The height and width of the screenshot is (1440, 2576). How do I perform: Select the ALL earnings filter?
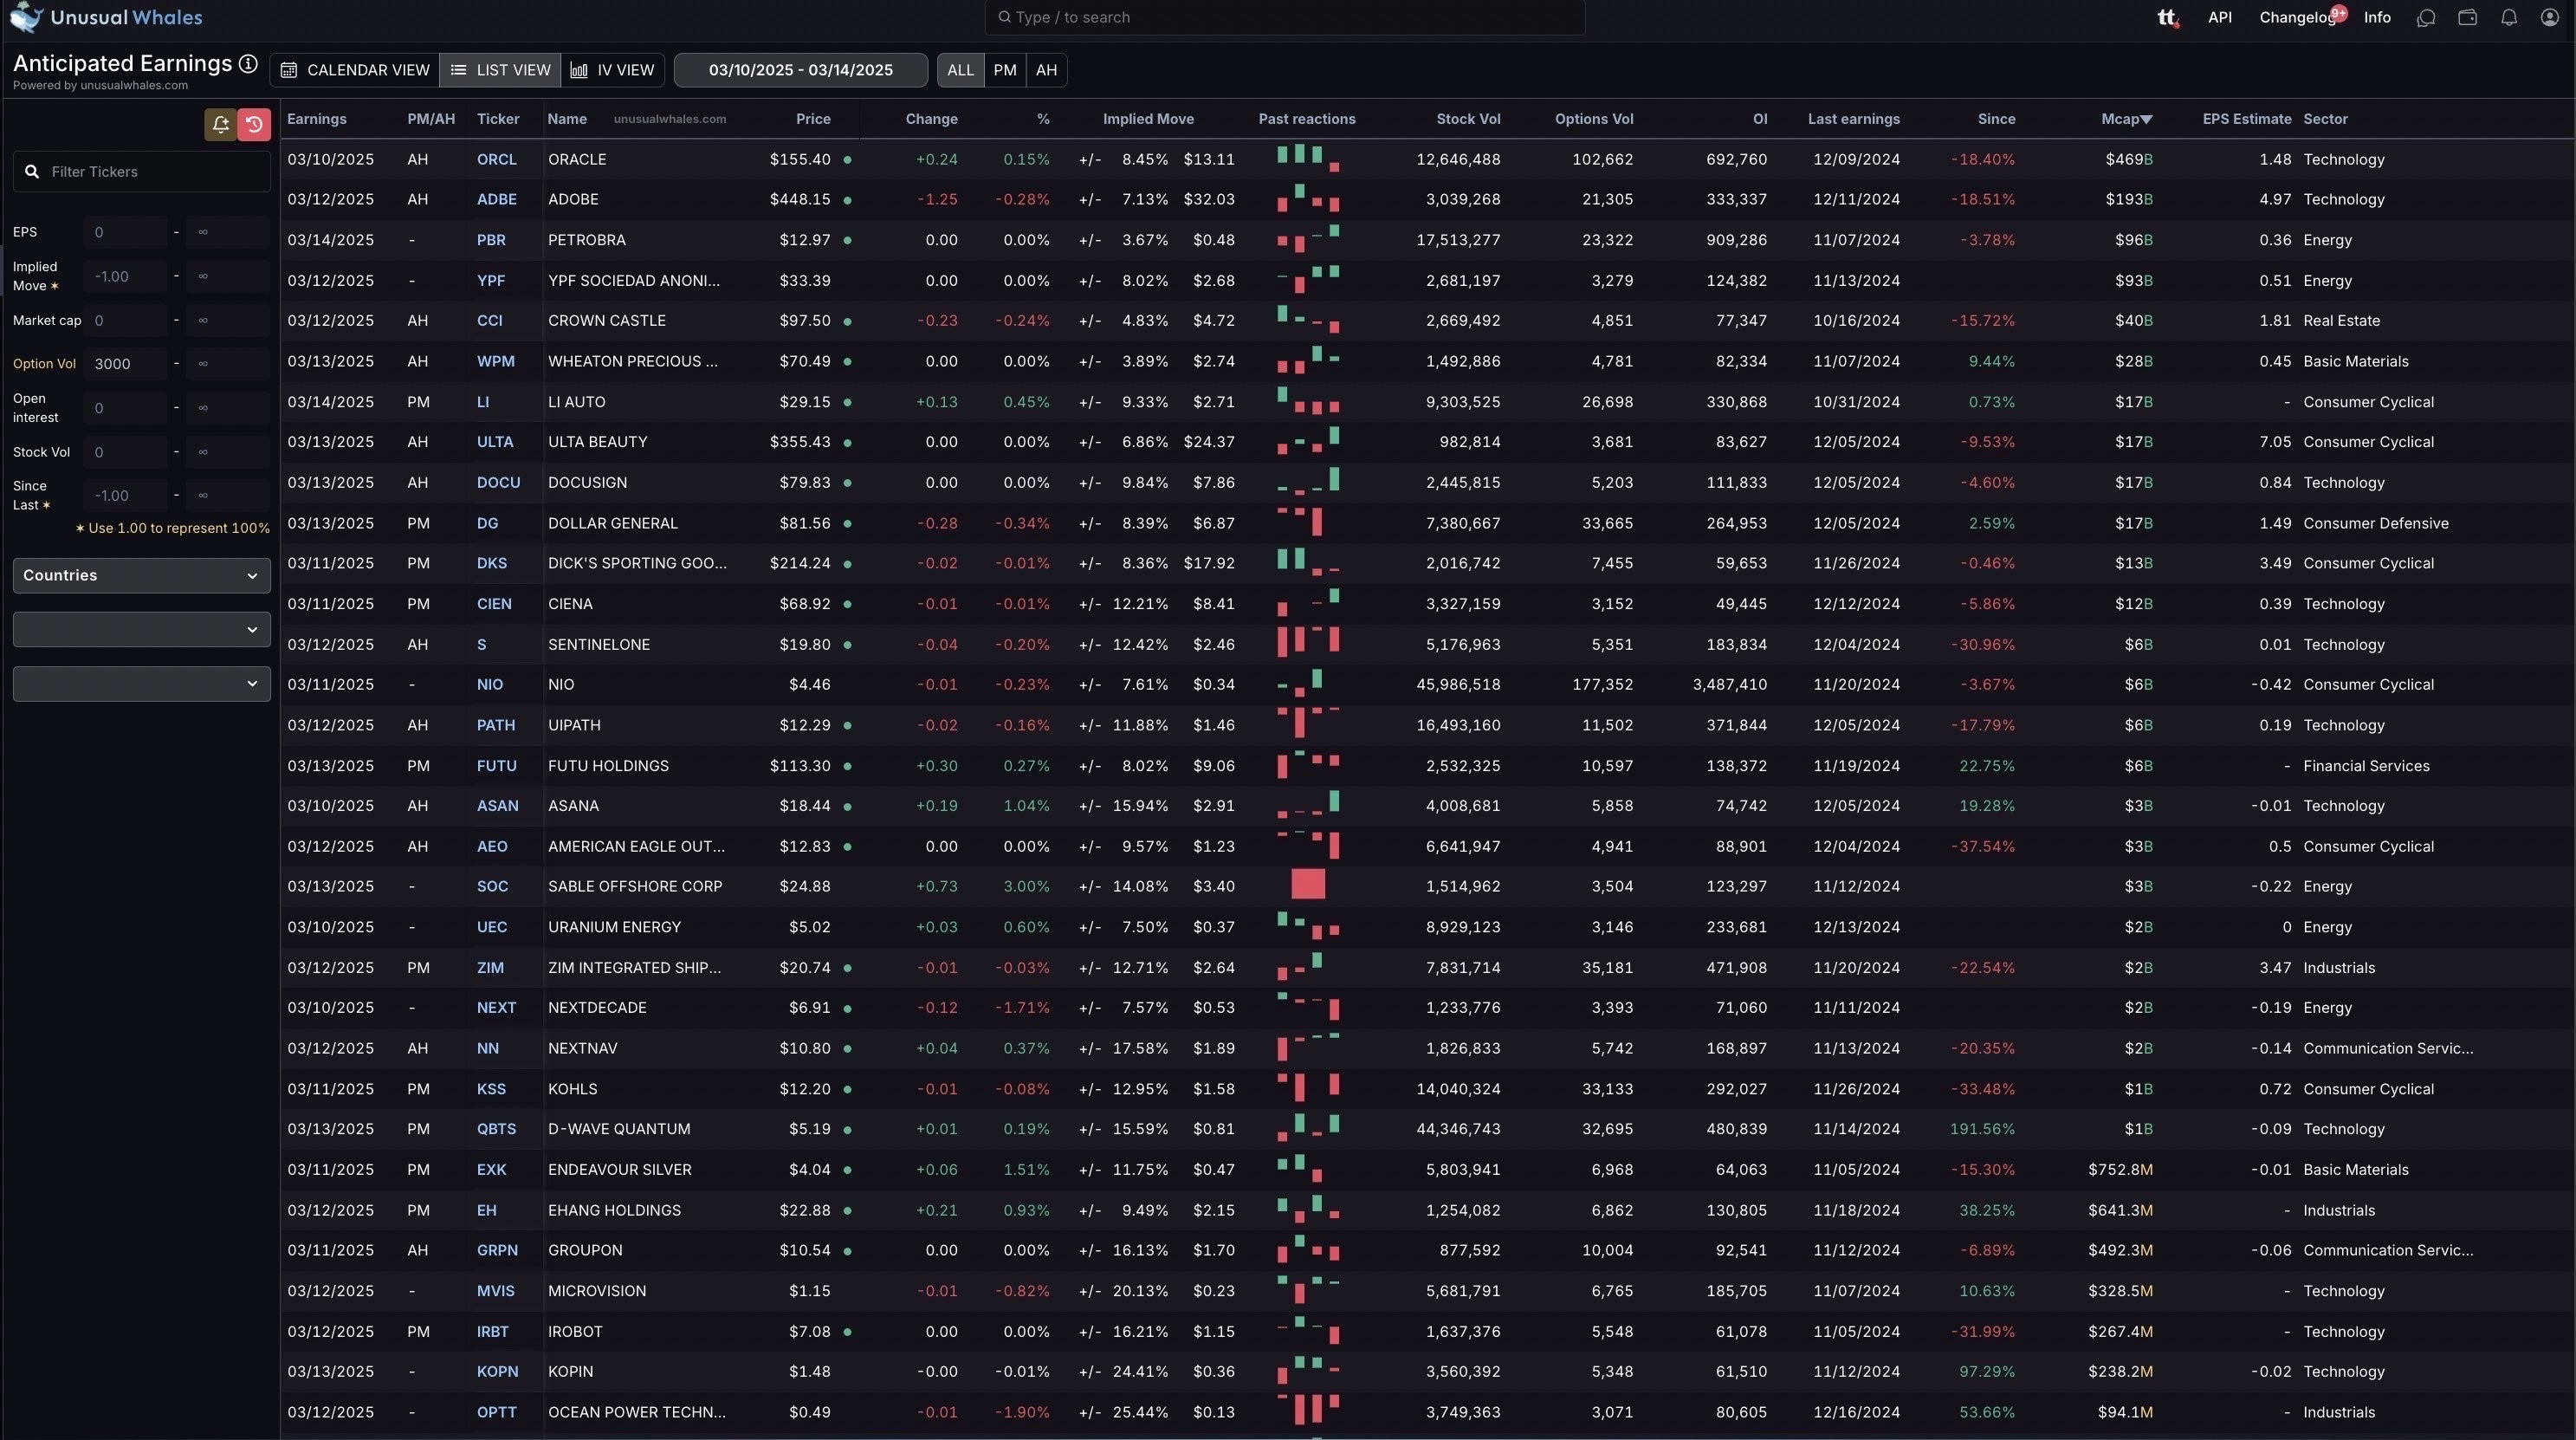tap(959, 70)
